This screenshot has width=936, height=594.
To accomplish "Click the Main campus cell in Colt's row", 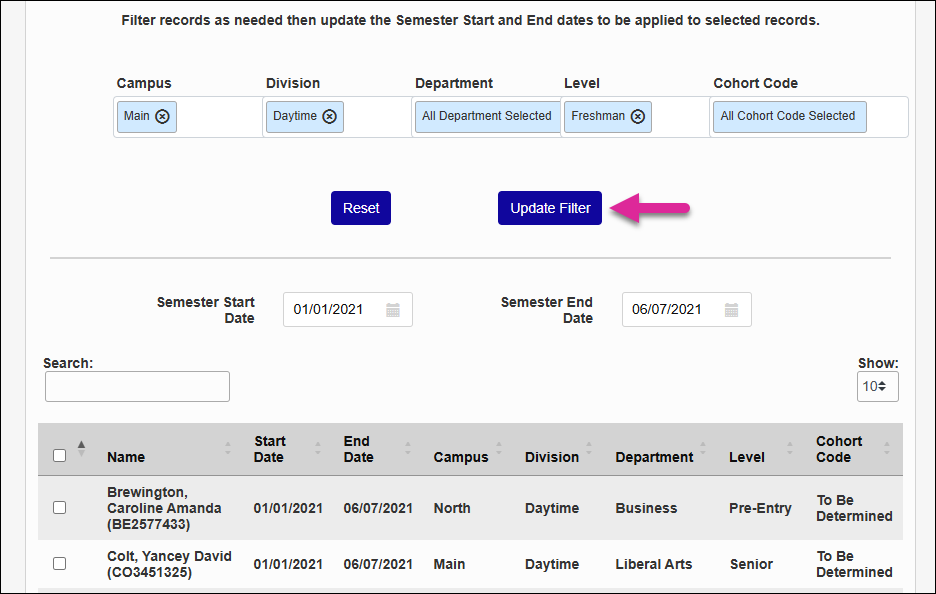I will [x=449, y=564].
